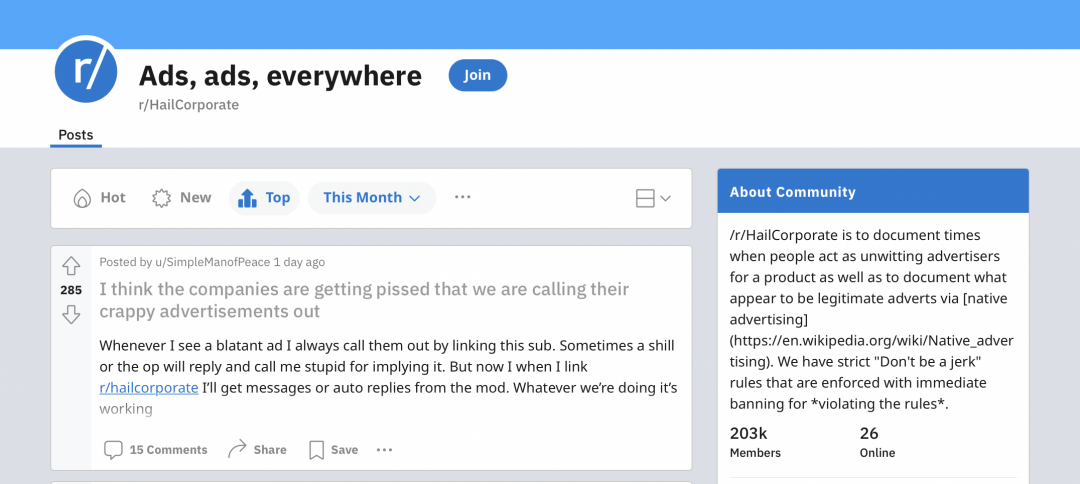Image resolution: width=1080 pixels, height=484 pixels.
Task: Expand the This Month time filter
Action: (372, 198)
